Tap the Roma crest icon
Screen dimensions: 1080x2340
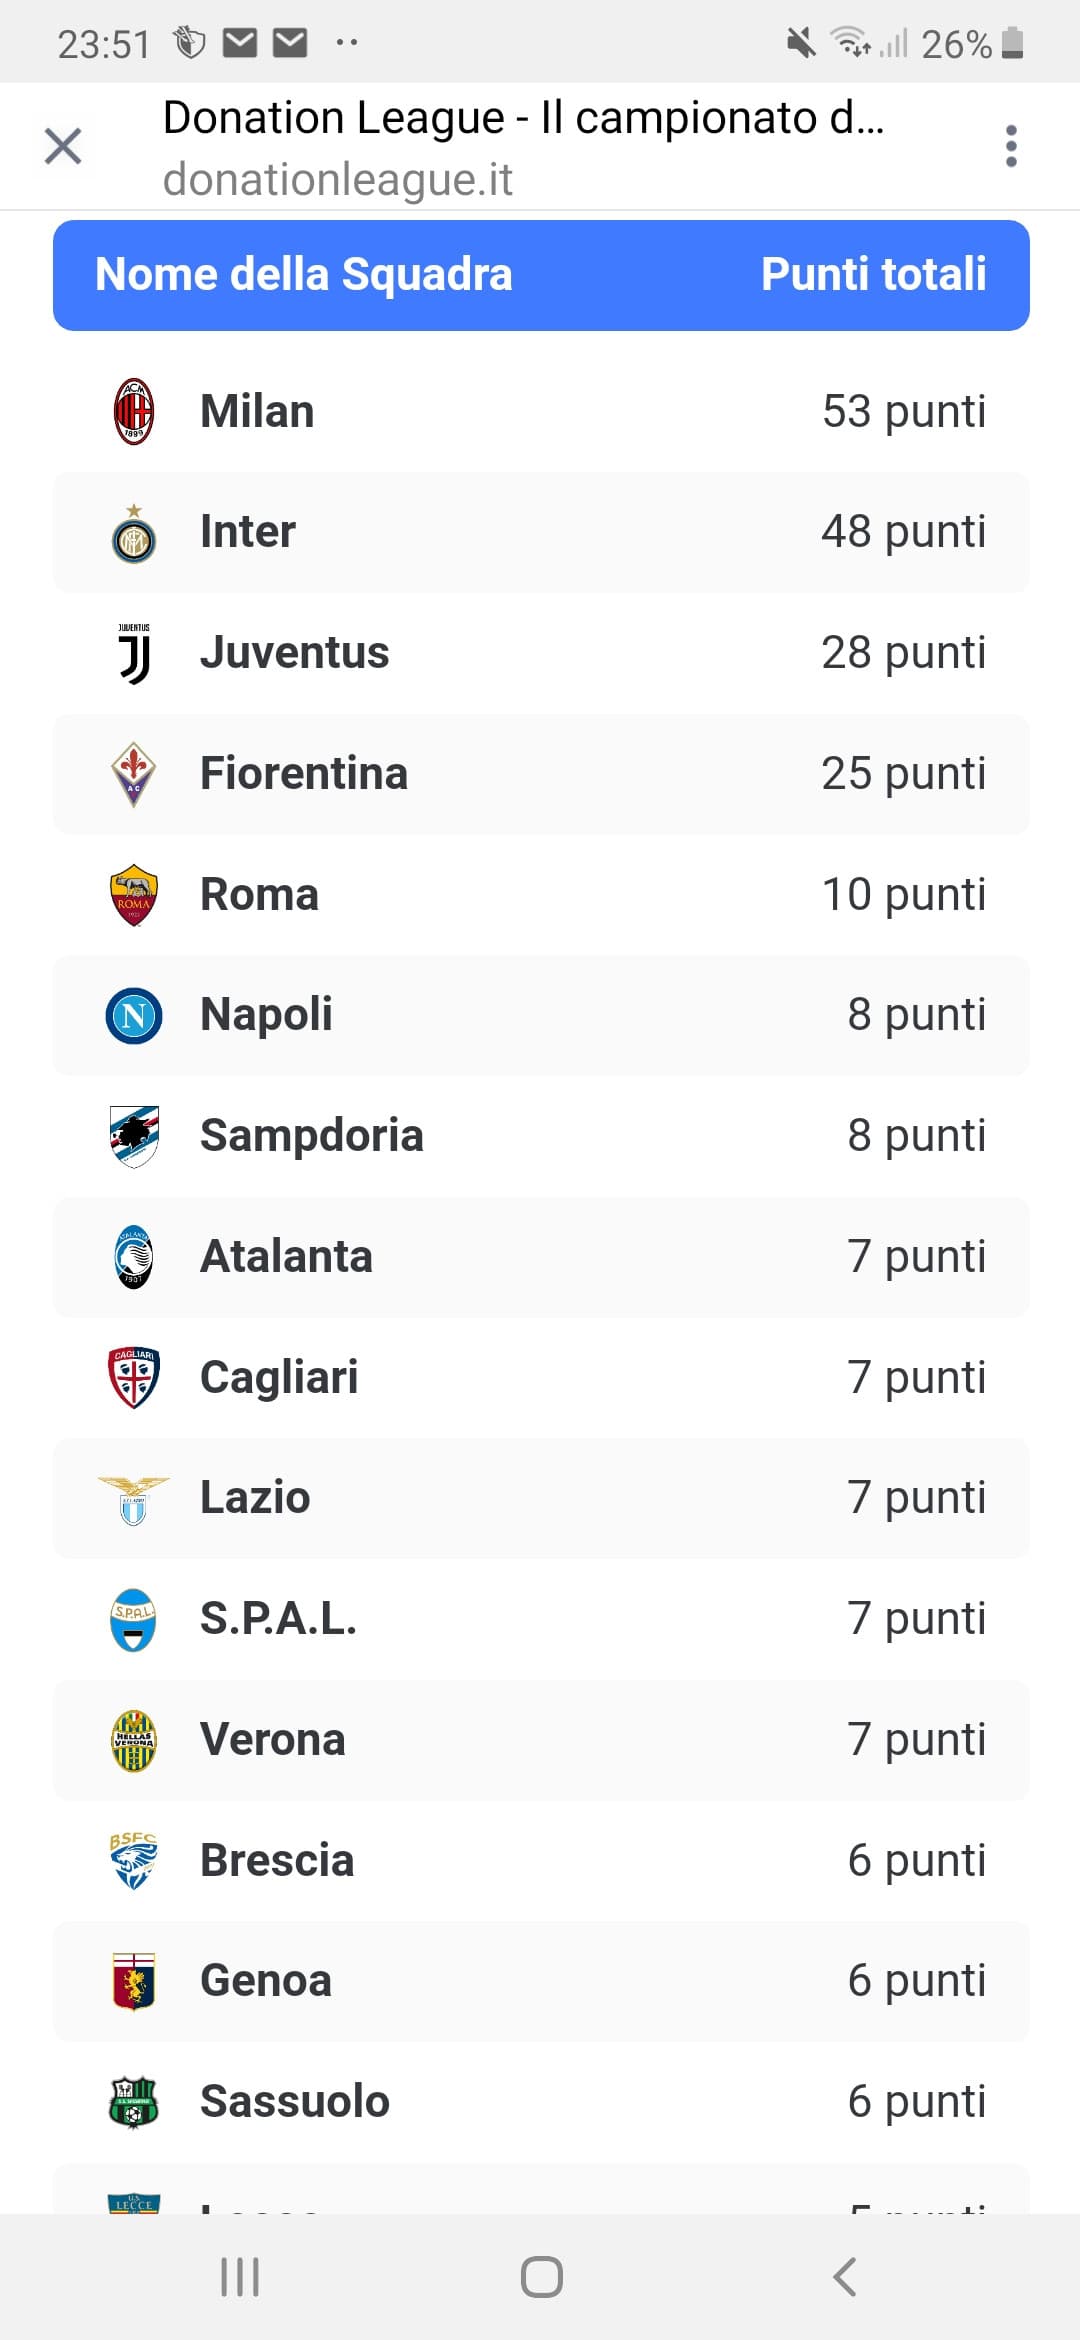point(133,895)
